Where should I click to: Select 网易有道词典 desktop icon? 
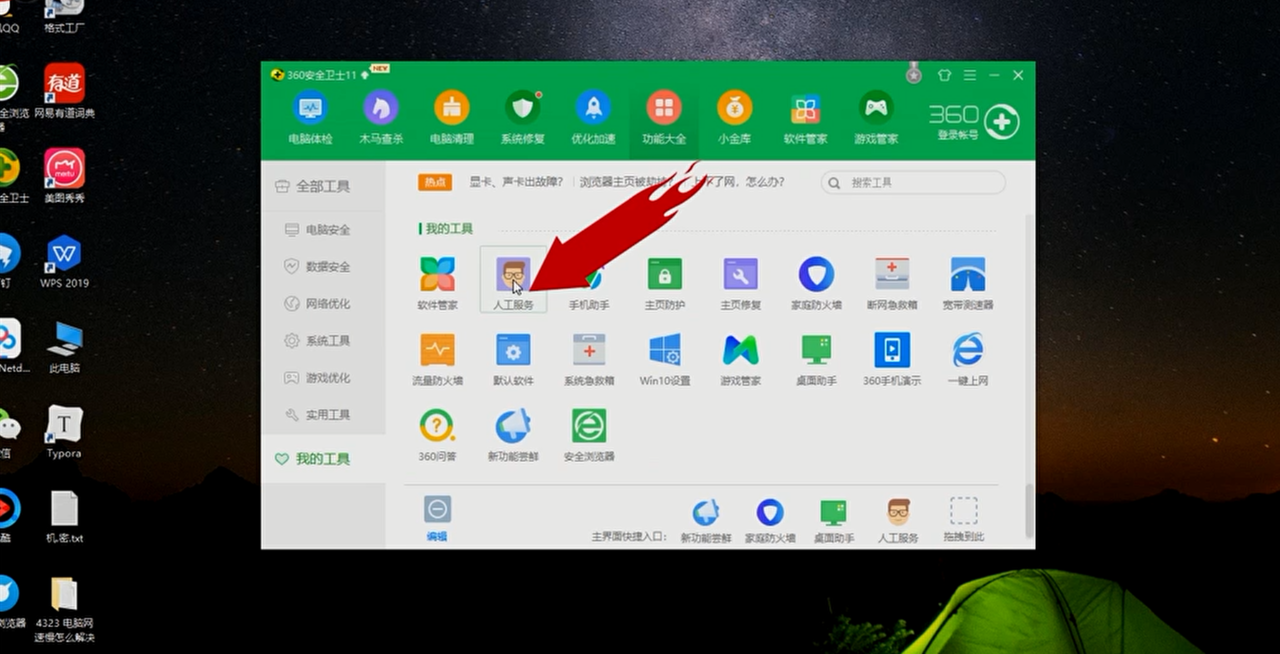click(64, 92)
